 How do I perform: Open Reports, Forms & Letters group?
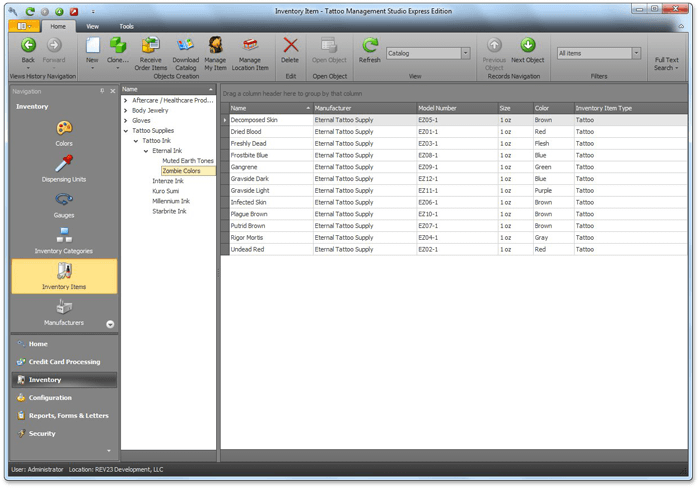tap(68, 415)
